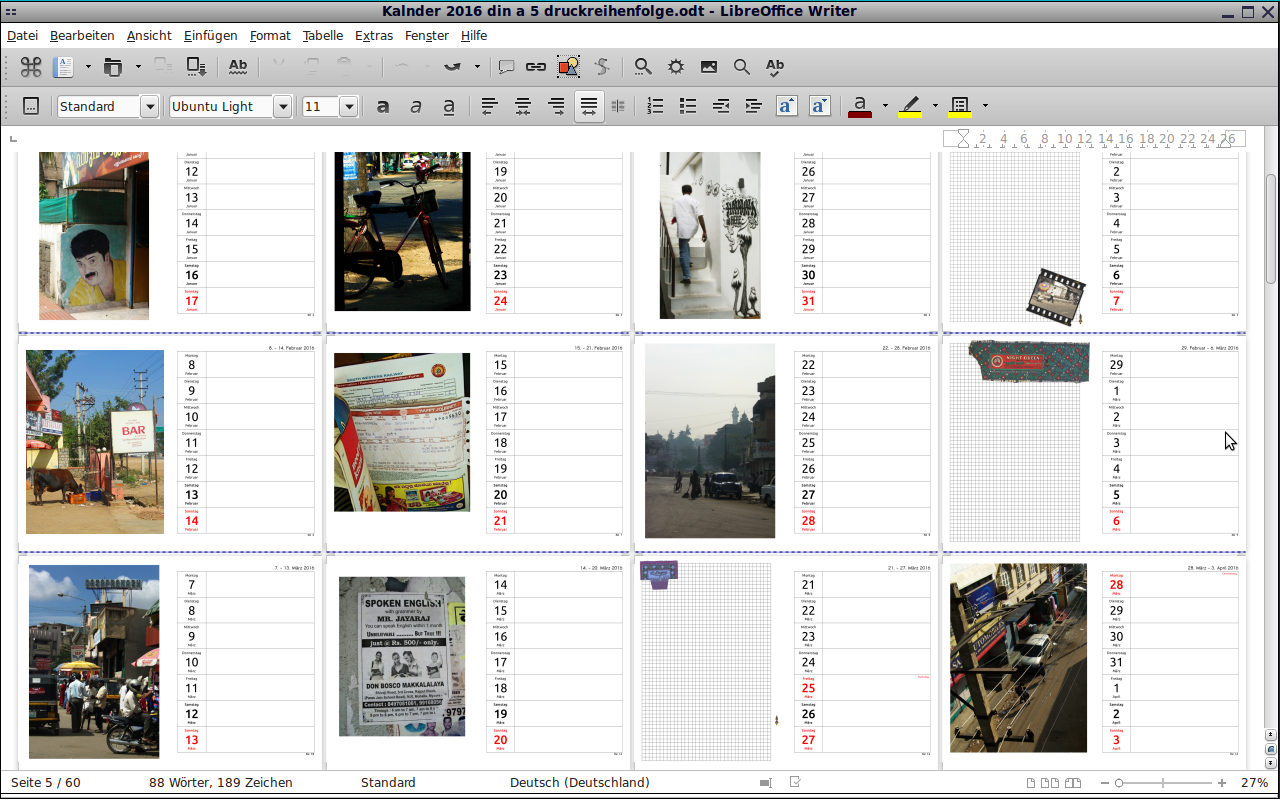
Task: Click the Deutsch (Deutschland) language status field
Action: point(579,782)
